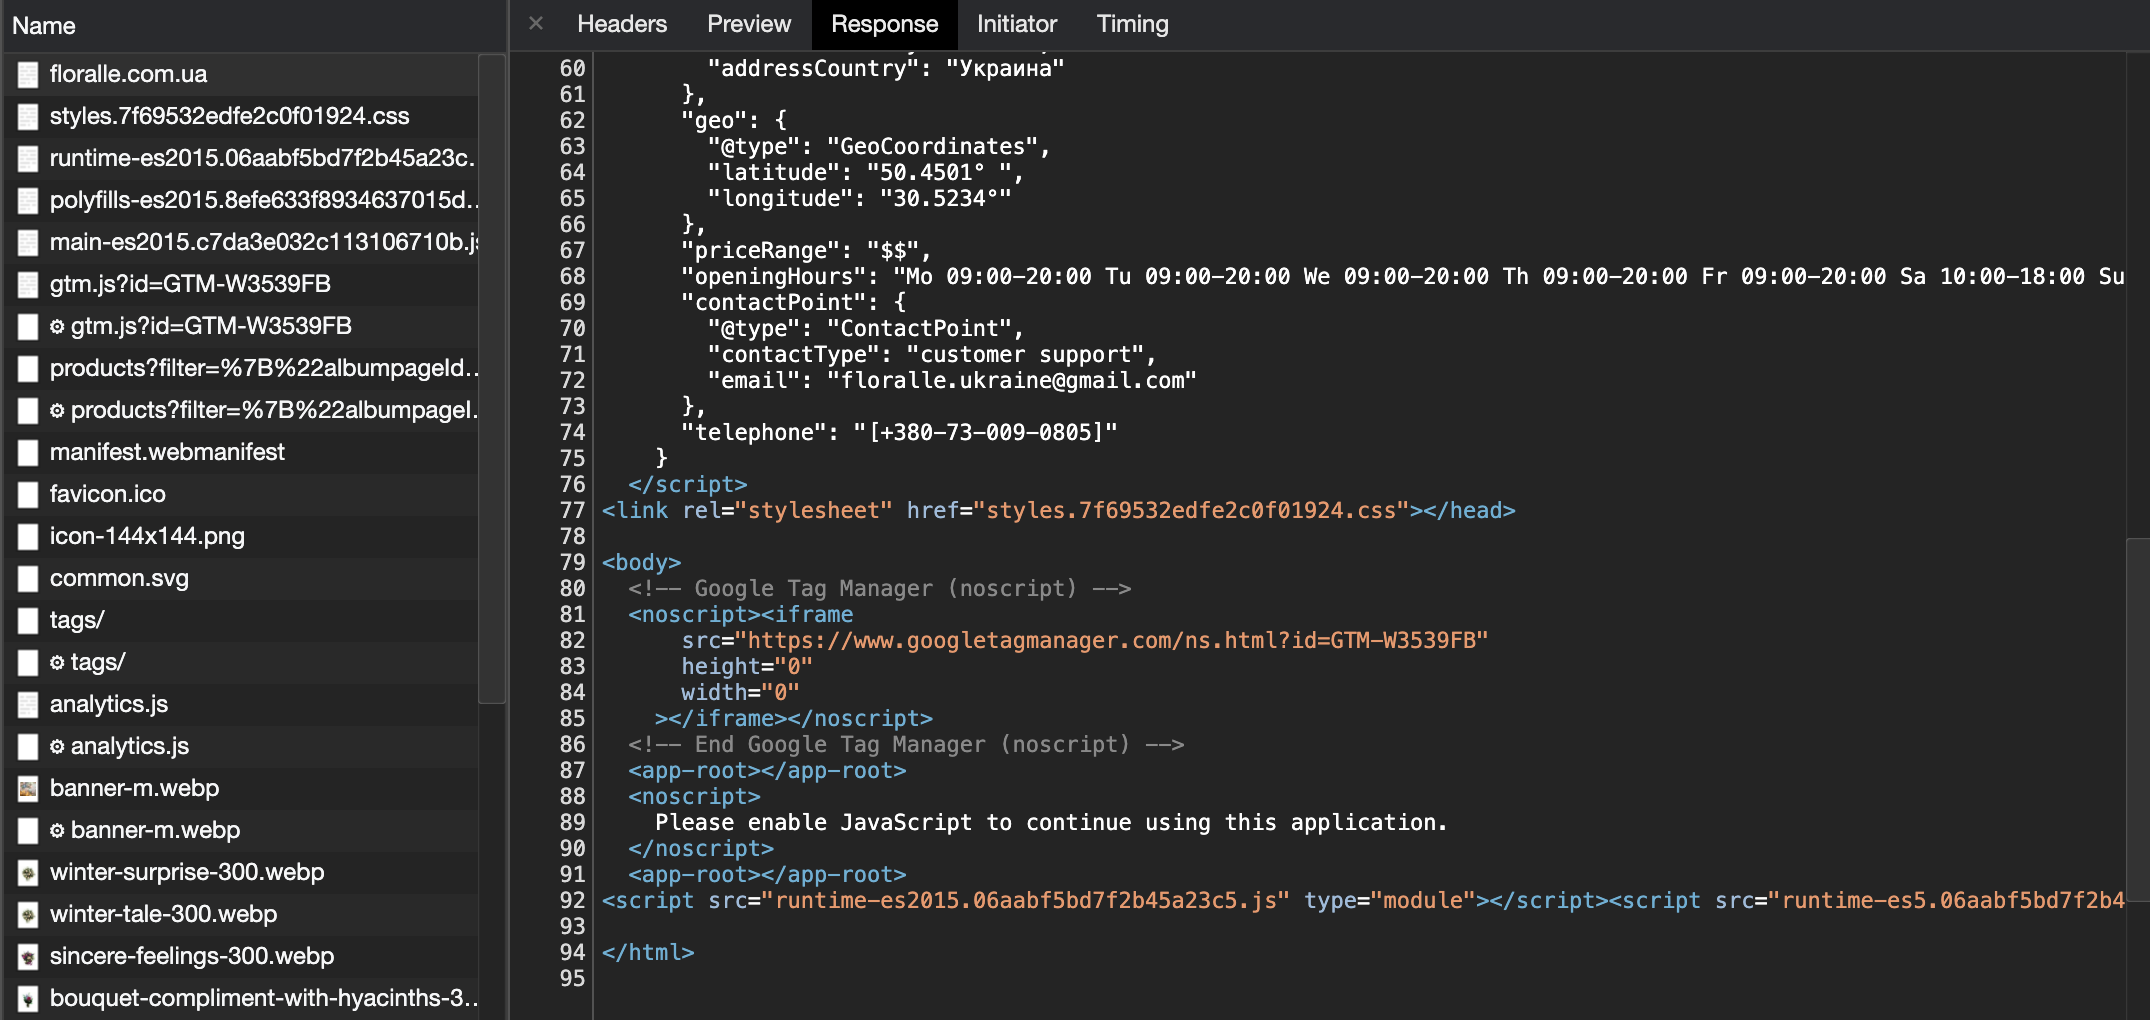Screen dimensions: 2150x1020
Task: Close the request details panel
Action: (x=536, y=23)
